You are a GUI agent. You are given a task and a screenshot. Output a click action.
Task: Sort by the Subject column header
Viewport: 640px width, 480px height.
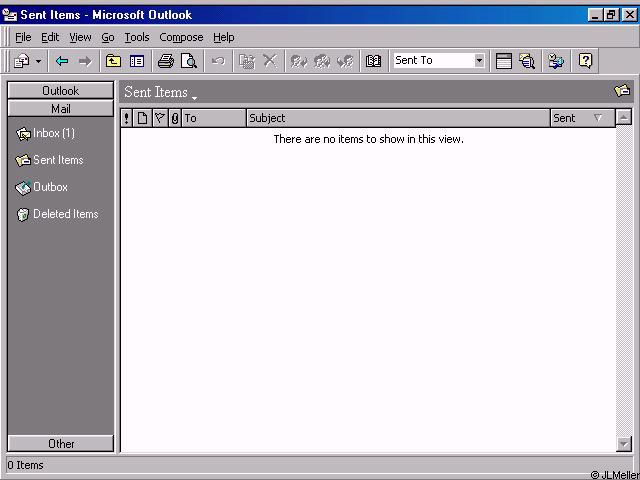pyautogui.click(x=398, y=118)
